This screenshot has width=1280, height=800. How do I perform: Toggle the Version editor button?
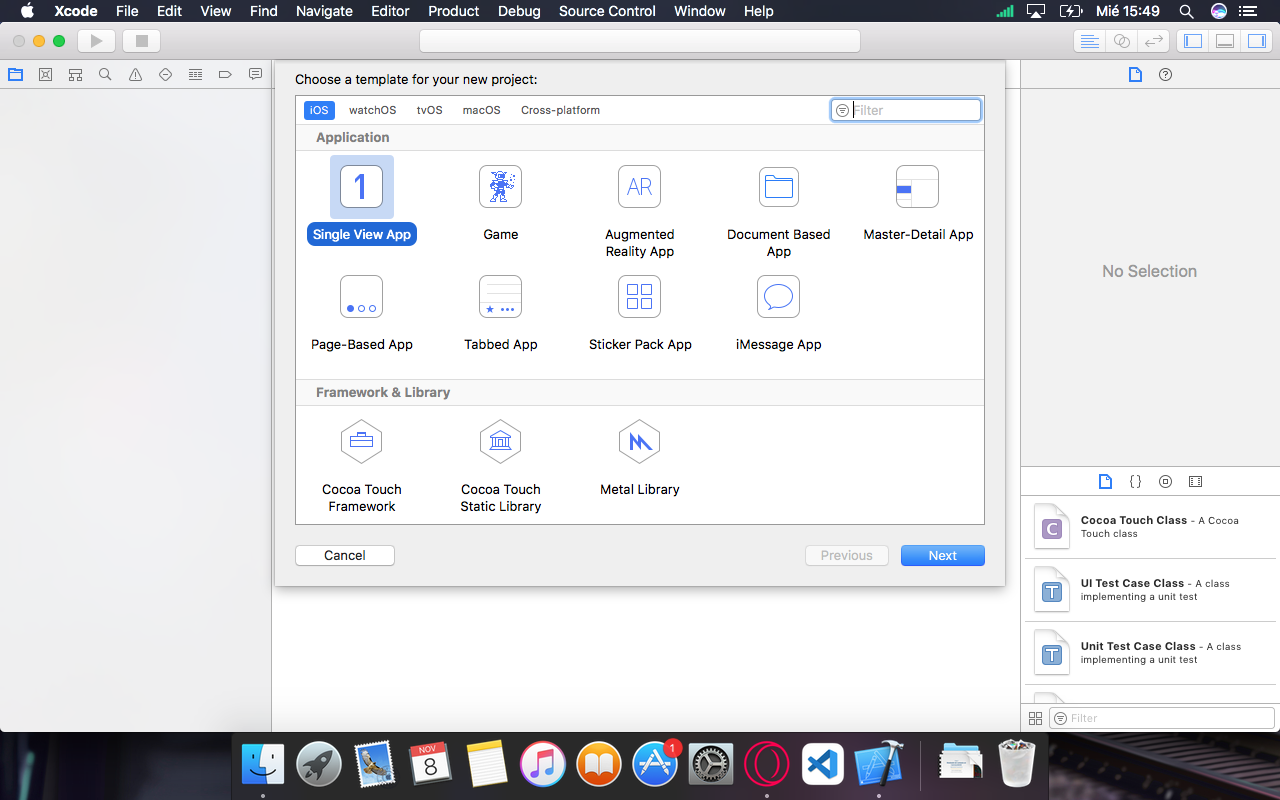1154,41
